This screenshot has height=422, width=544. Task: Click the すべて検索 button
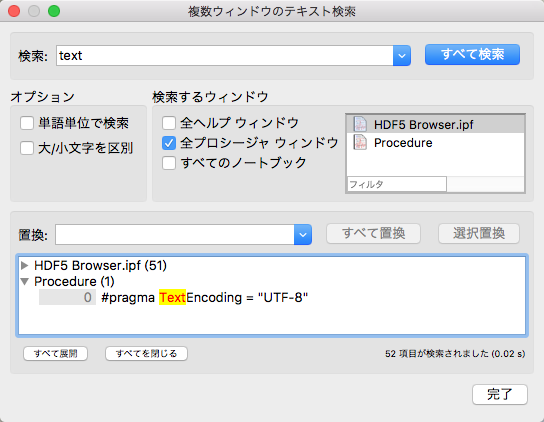pyautogui.click(x=472, y=54)
